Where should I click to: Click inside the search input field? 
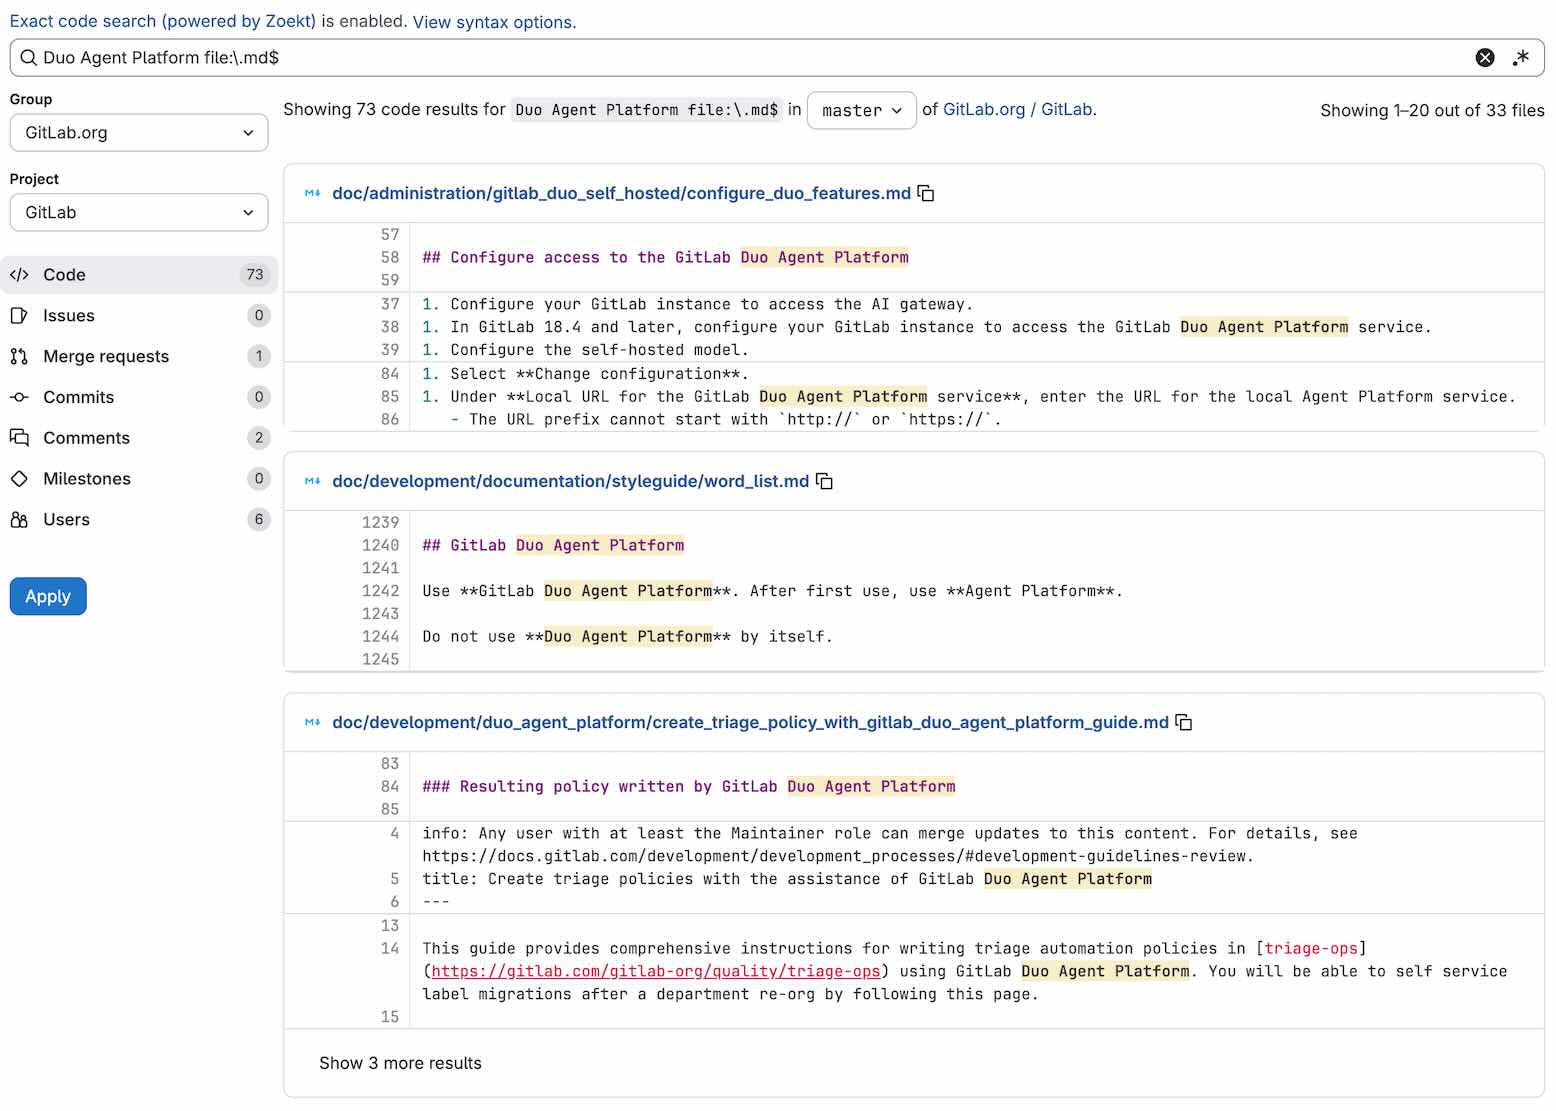(700, 57)
